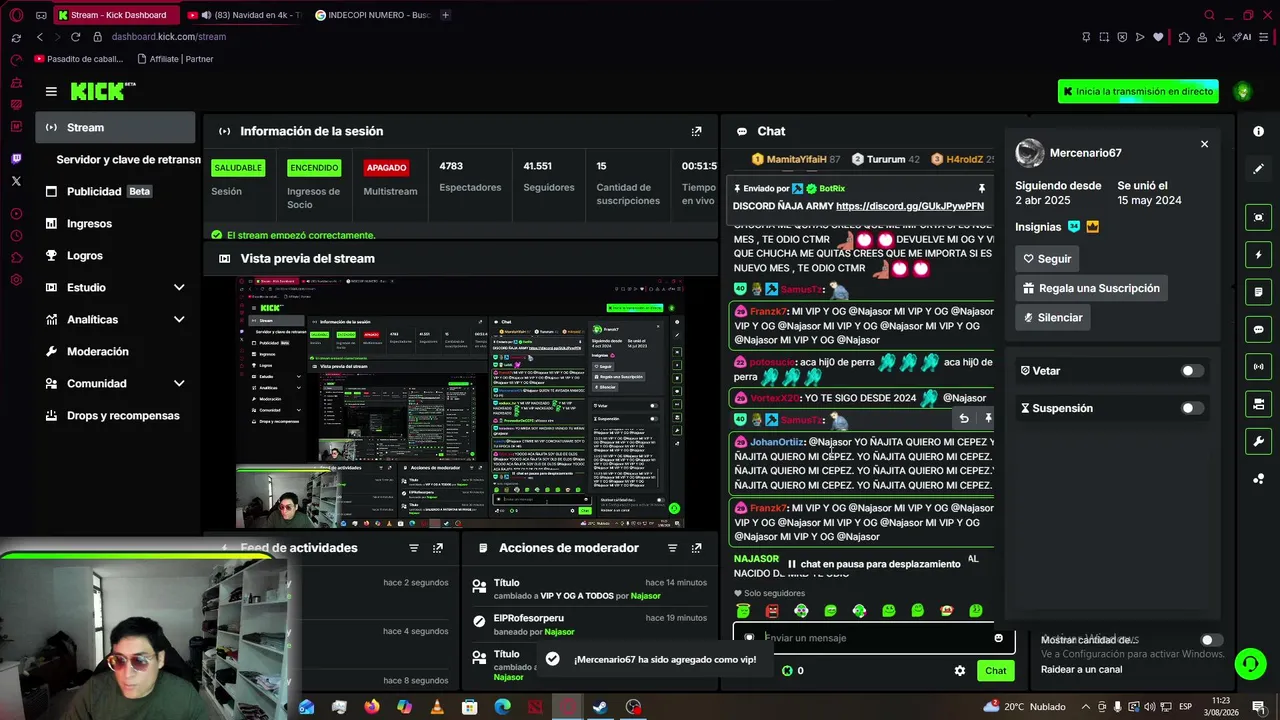Open Firefox from the Windows taskbar
Image resolution: width=1280 pixels, height=720 pixels.
[x=372, y=707]
